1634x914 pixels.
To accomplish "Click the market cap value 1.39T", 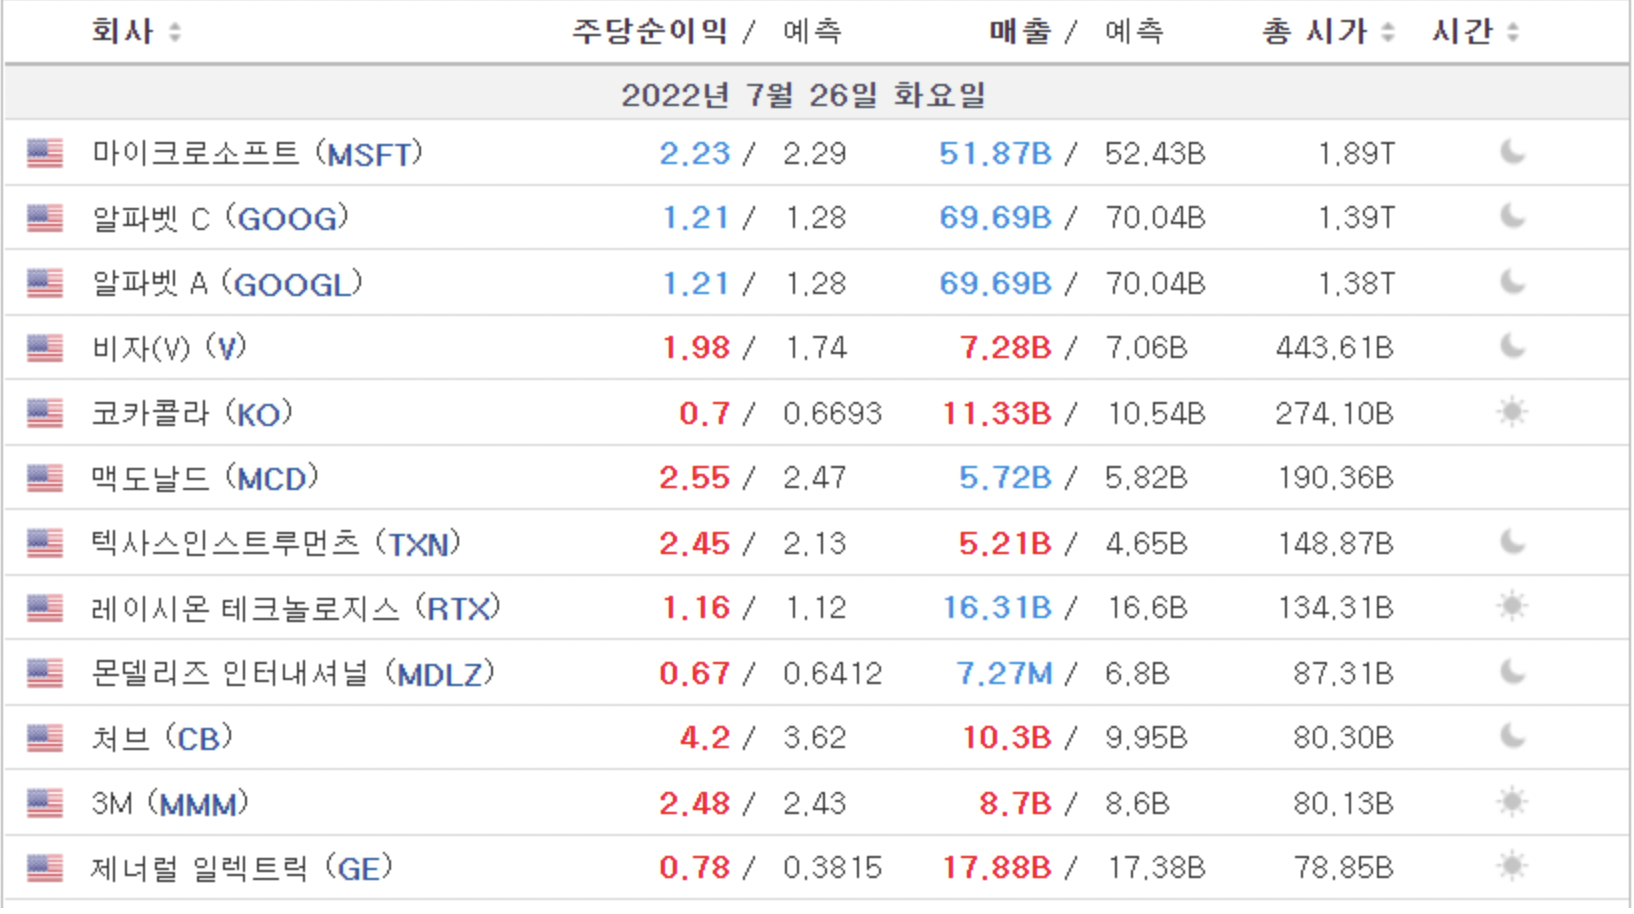I will [1356, 219].
